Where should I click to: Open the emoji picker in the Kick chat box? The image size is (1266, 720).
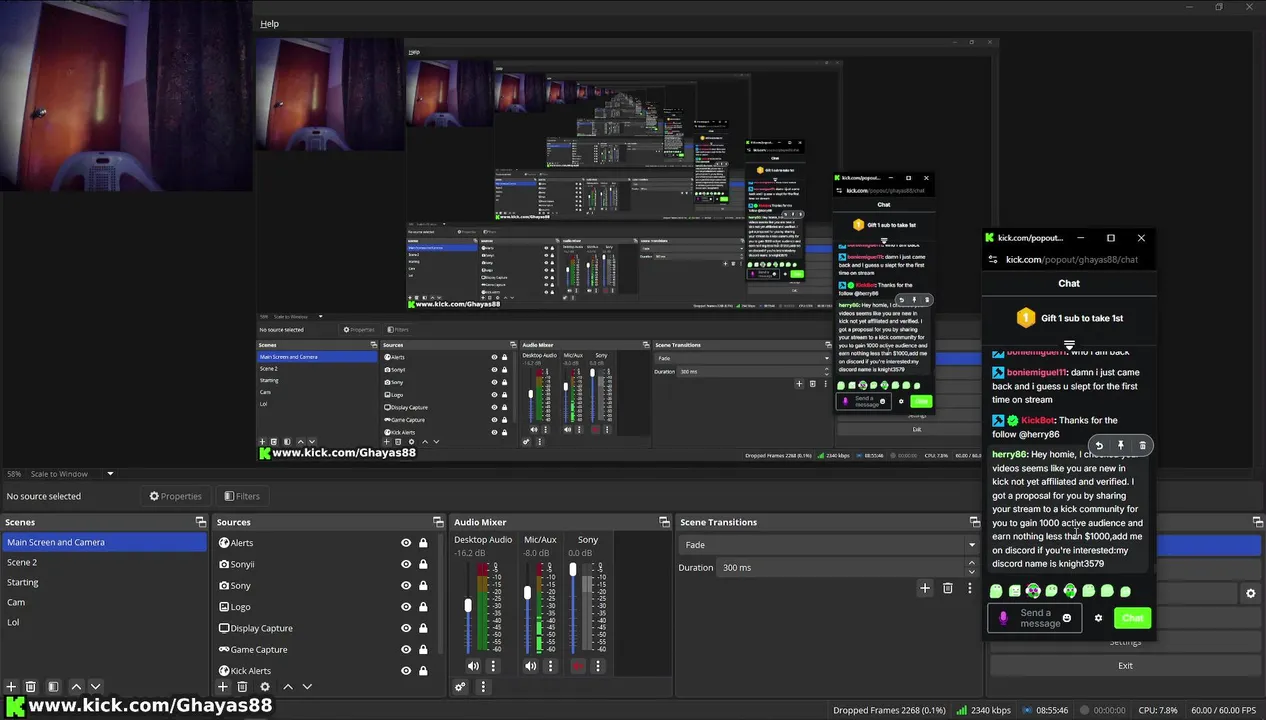click(1067, 618)
